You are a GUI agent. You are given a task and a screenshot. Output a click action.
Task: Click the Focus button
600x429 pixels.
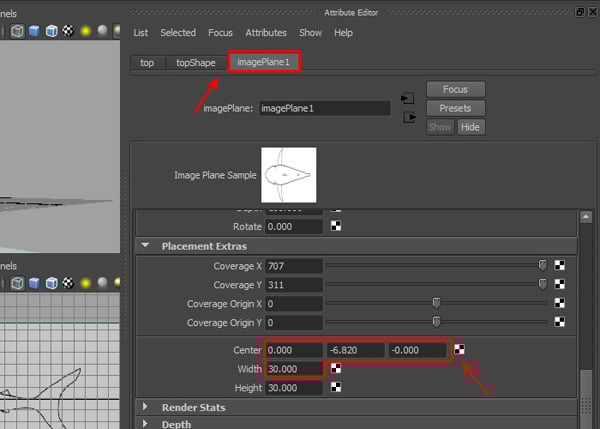(x=455, y=89)
